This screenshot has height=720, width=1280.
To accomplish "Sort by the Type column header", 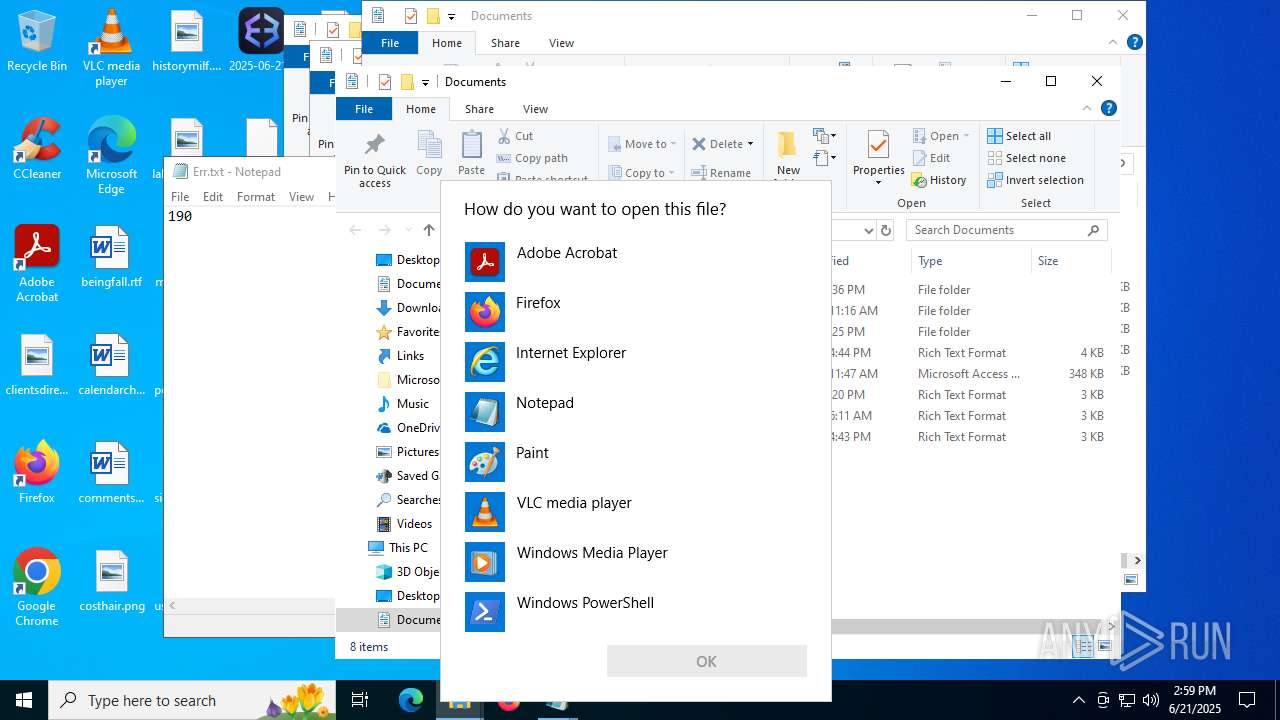I will (x=970, y=261).
